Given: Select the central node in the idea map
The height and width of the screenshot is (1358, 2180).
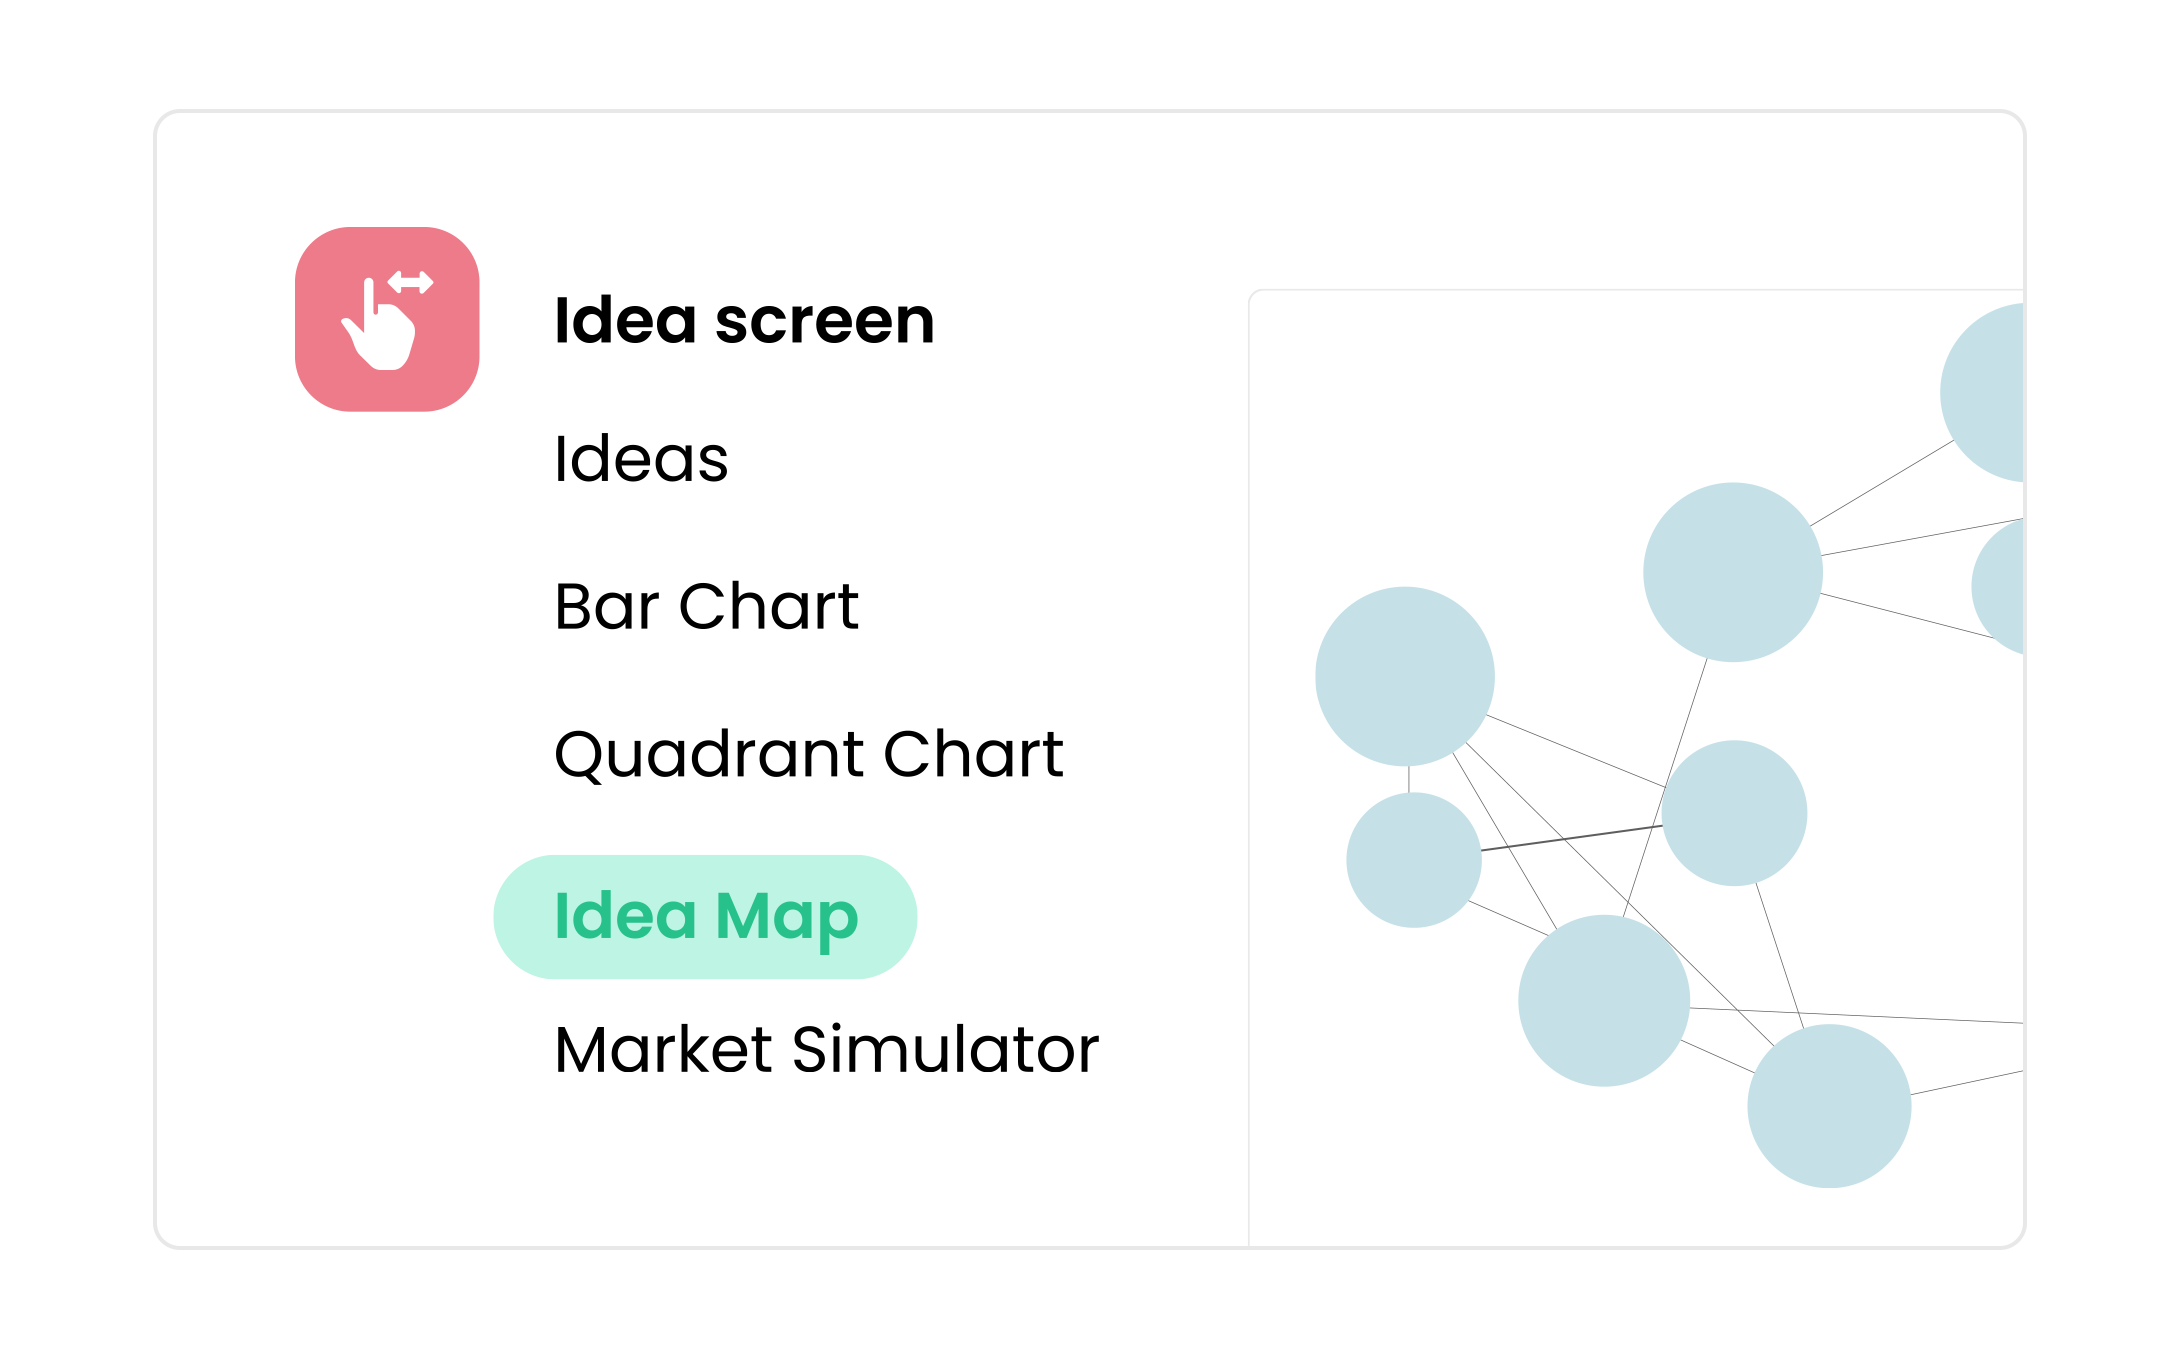Looking at the screenshot, I should [x=1734, y=813].
